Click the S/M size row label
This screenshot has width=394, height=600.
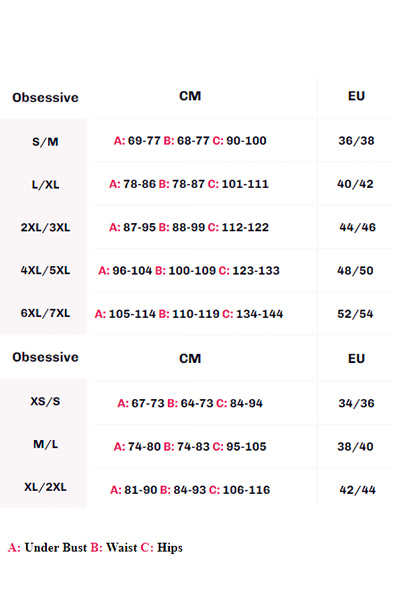(x=45, y=142)
